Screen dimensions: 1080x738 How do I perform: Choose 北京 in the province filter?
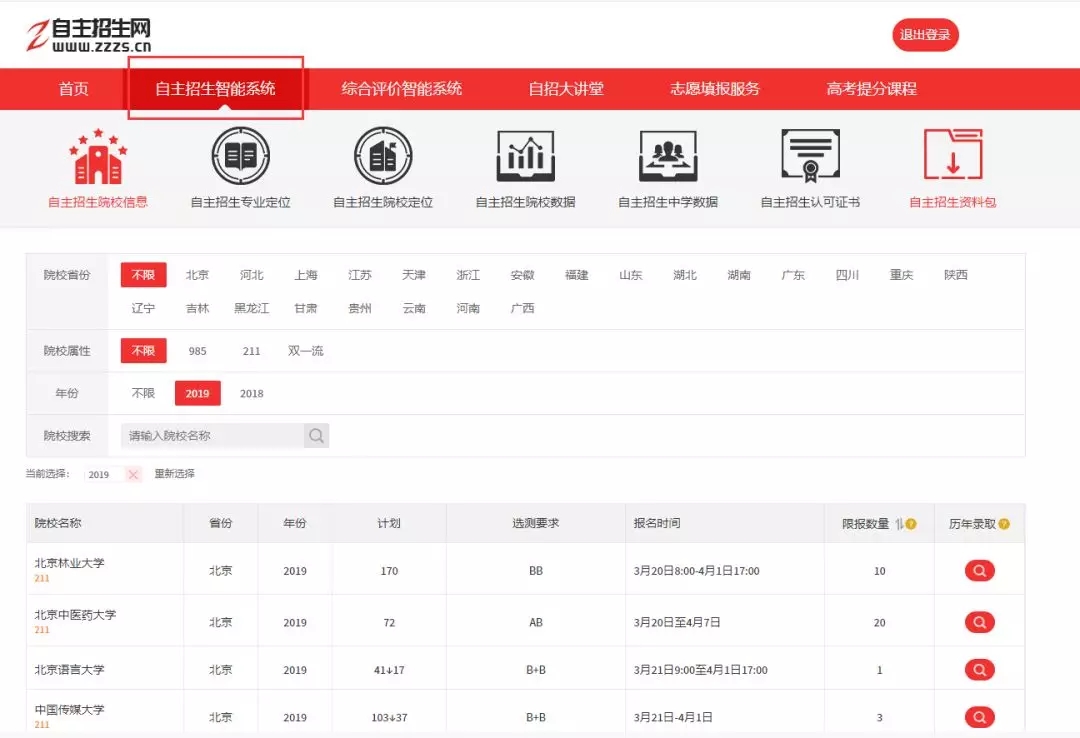197,275
